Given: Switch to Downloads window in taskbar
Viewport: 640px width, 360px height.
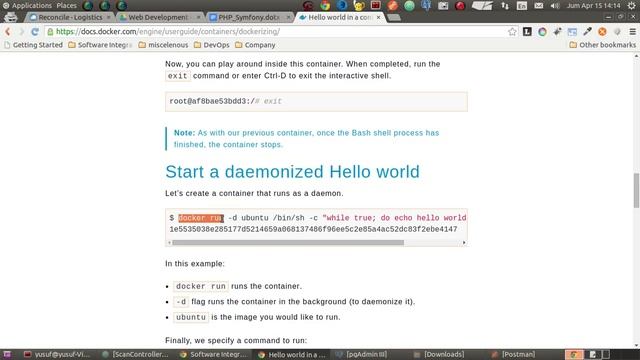Looking at the screenshot, I should pos(439,354).
